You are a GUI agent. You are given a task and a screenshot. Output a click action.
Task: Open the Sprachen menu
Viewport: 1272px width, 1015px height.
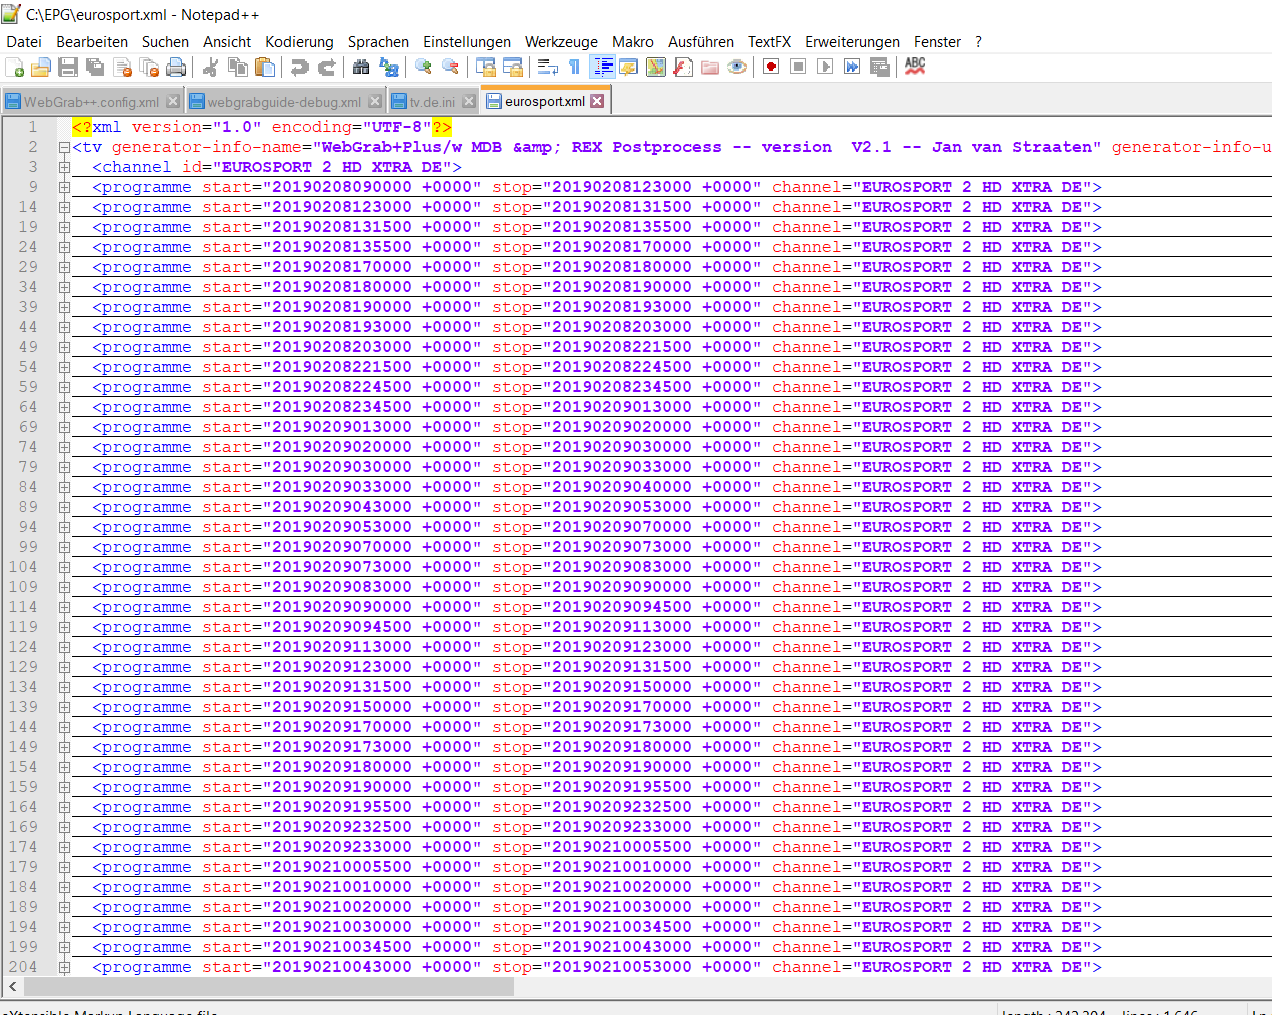[378, 42]
